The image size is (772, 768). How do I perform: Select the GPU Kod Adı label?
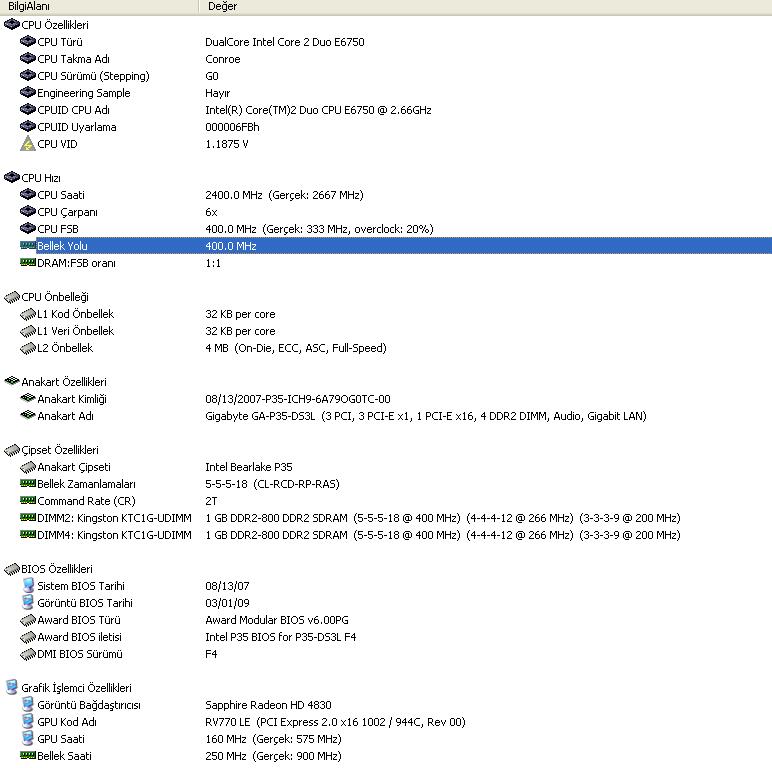pyautogui.click(x=66, y=722)
